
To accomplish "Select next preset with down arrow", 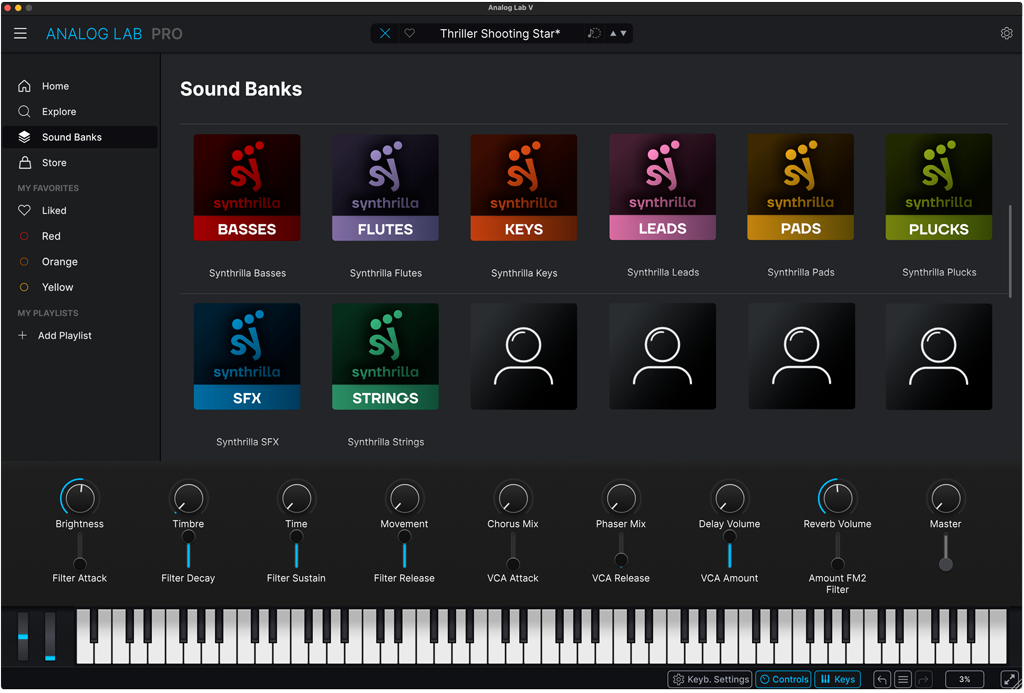I will coord(624,34).
